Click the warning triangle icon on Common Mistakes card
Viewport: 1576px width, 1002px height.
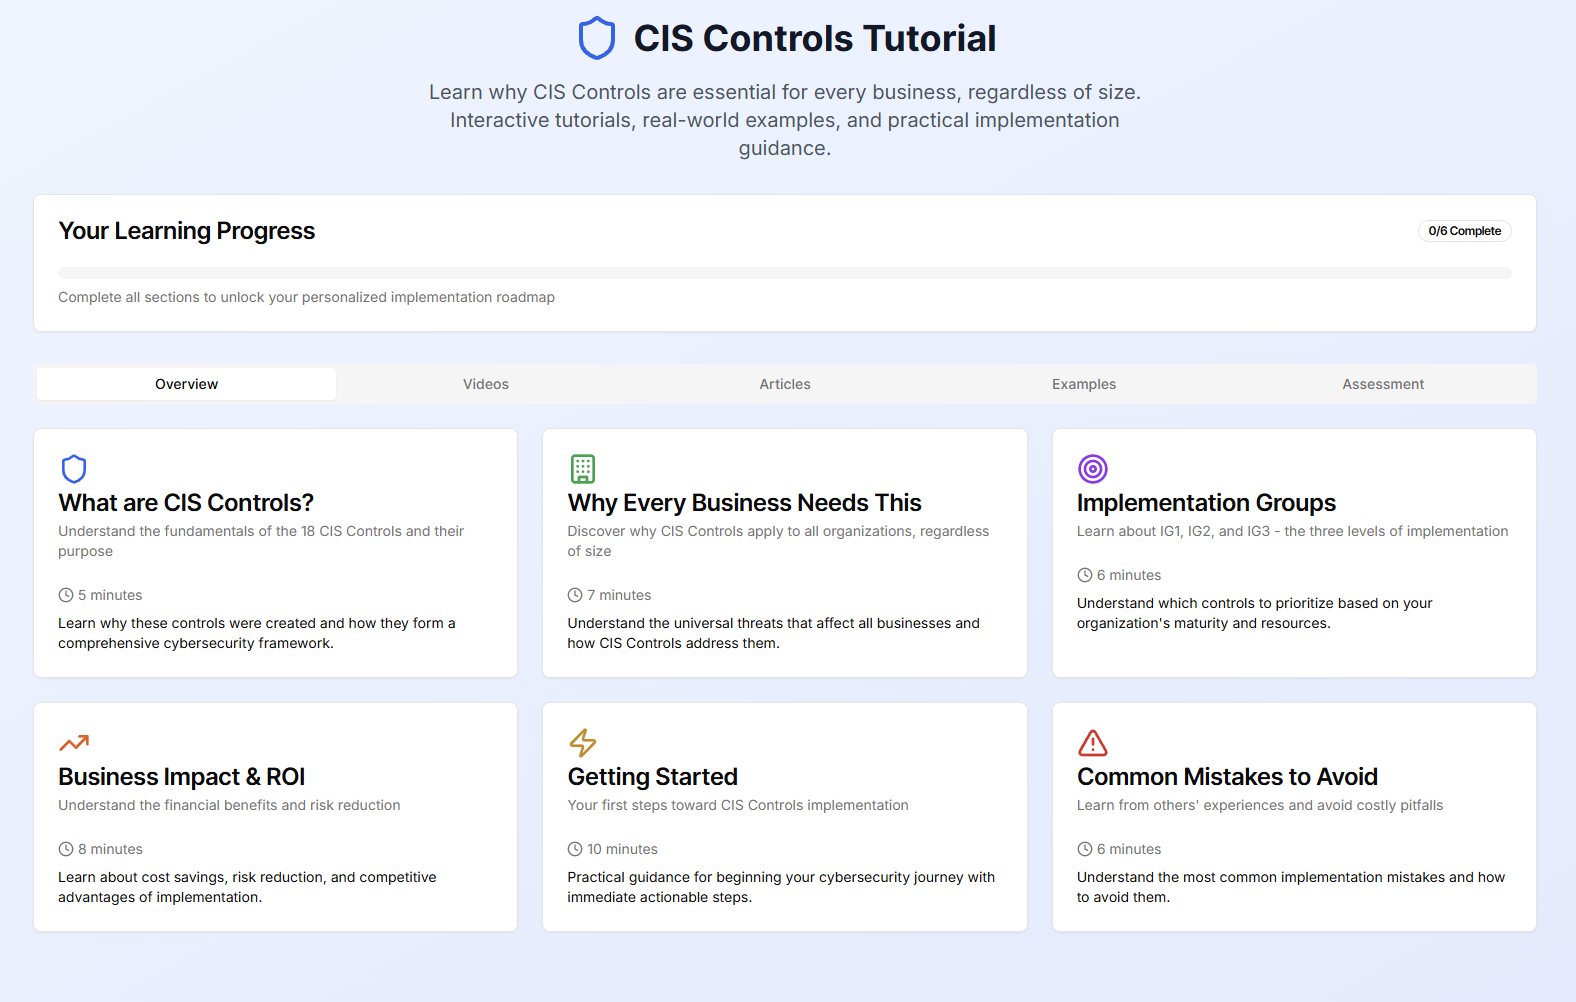click(1093, 743)
